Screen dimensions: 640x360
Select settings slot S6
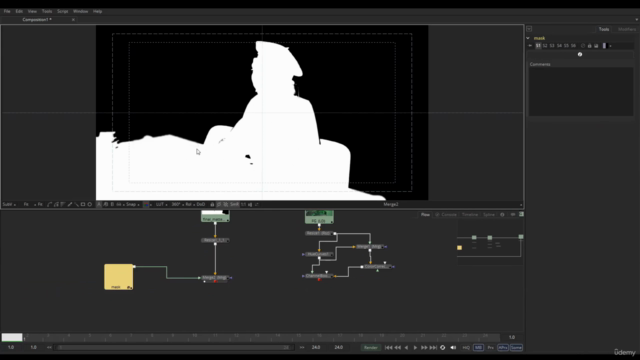pyautogui.click(x=573, y=46)
